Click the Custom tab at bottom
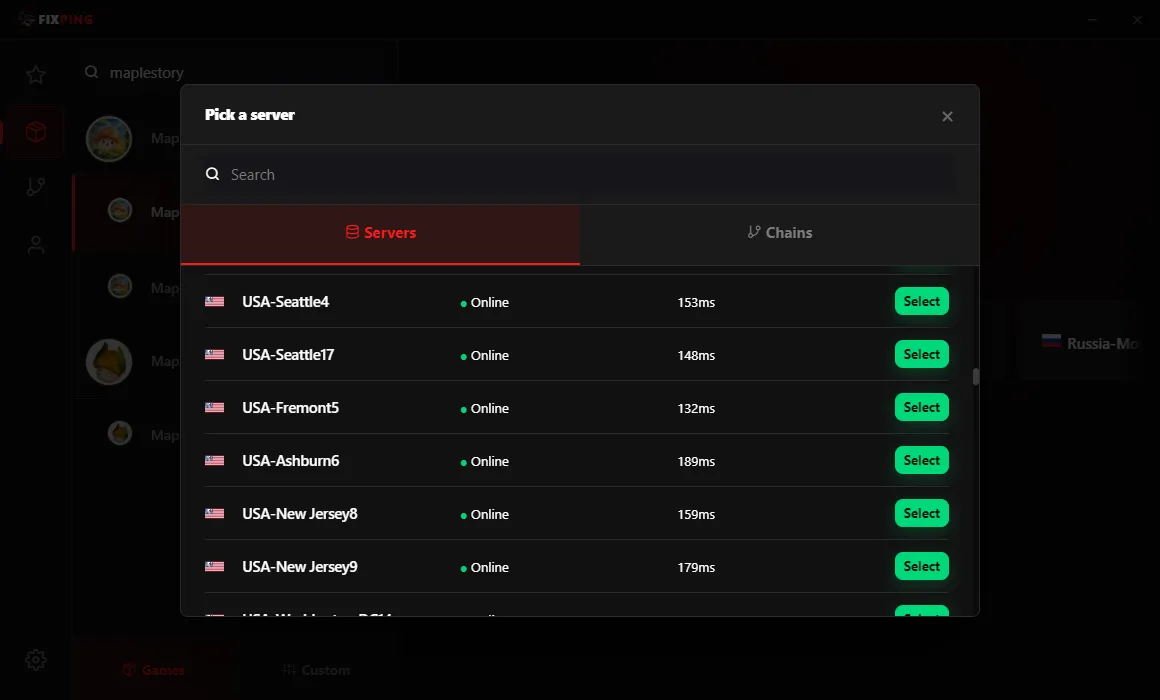Screen dimensions: 1160x700 click(x=316, y=670)
